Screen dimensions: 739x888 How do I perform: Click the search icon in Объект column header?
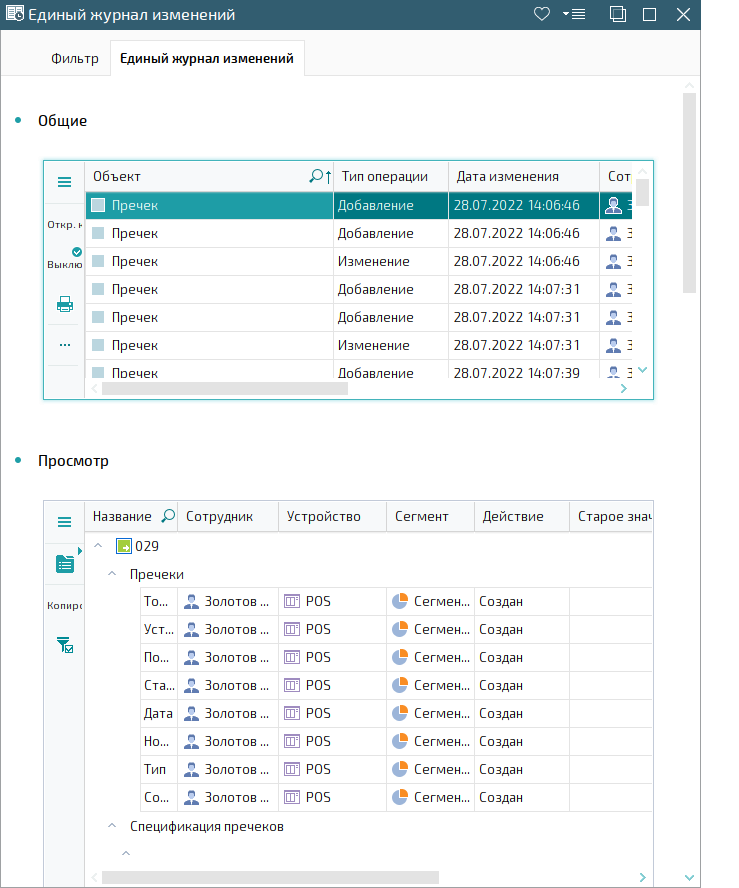tap(315, 176)
